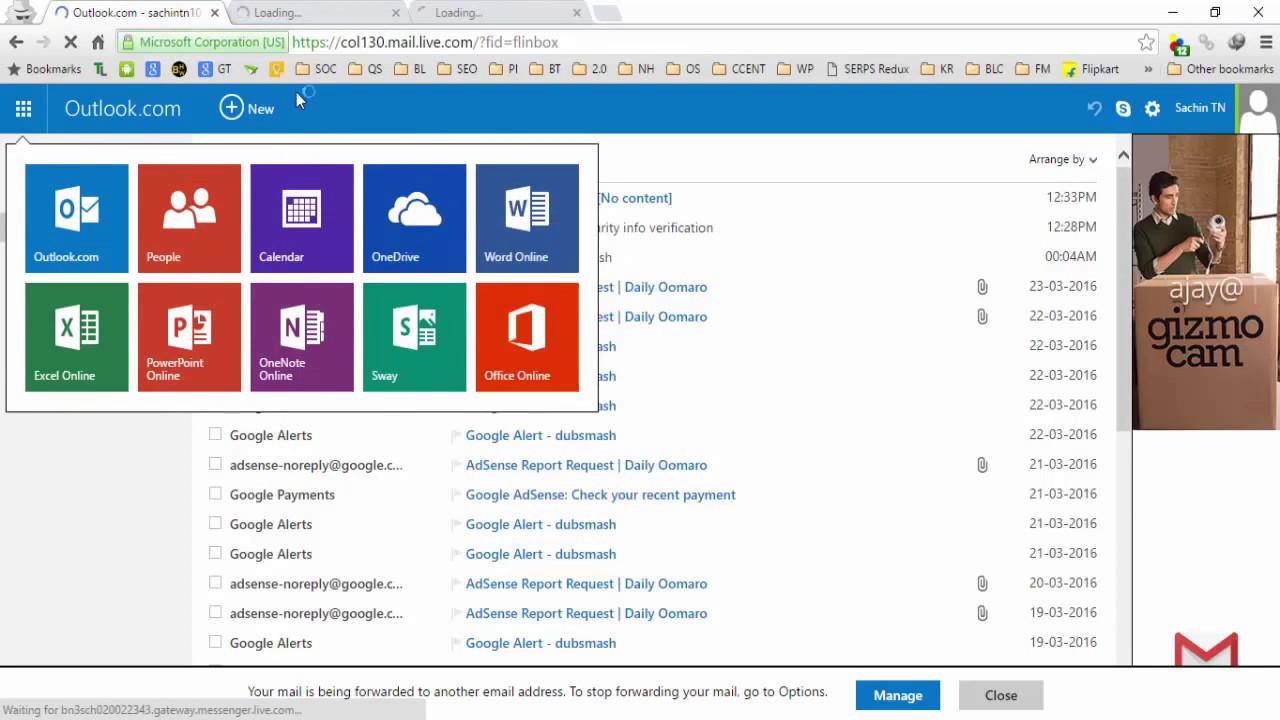This screenshot has width=1280, height=720.
Task: Open the Other bookmarks folder
Action: (x=1220, y=69)
